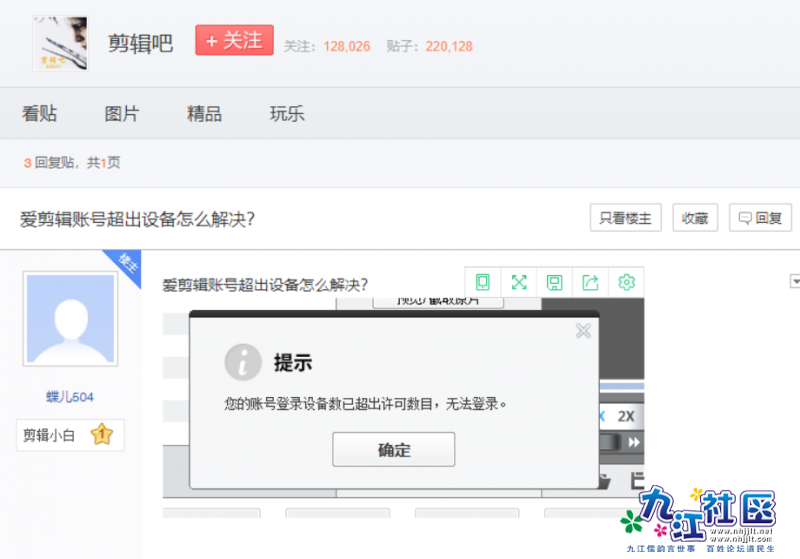The image size is (800, 559).
Task: Click the phone view icon in image toolbar
Action: [x=483, y=282]
